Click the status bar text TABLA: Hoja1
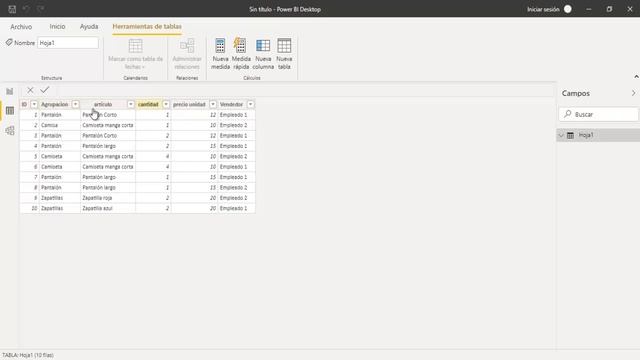This screenshot has height=360, width=640. [x=28, y=355]
